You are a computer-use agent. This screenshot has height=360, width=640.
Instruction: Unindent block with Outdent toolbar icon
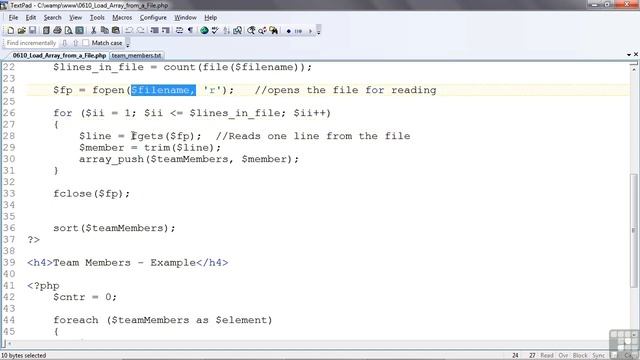point(165,31)
